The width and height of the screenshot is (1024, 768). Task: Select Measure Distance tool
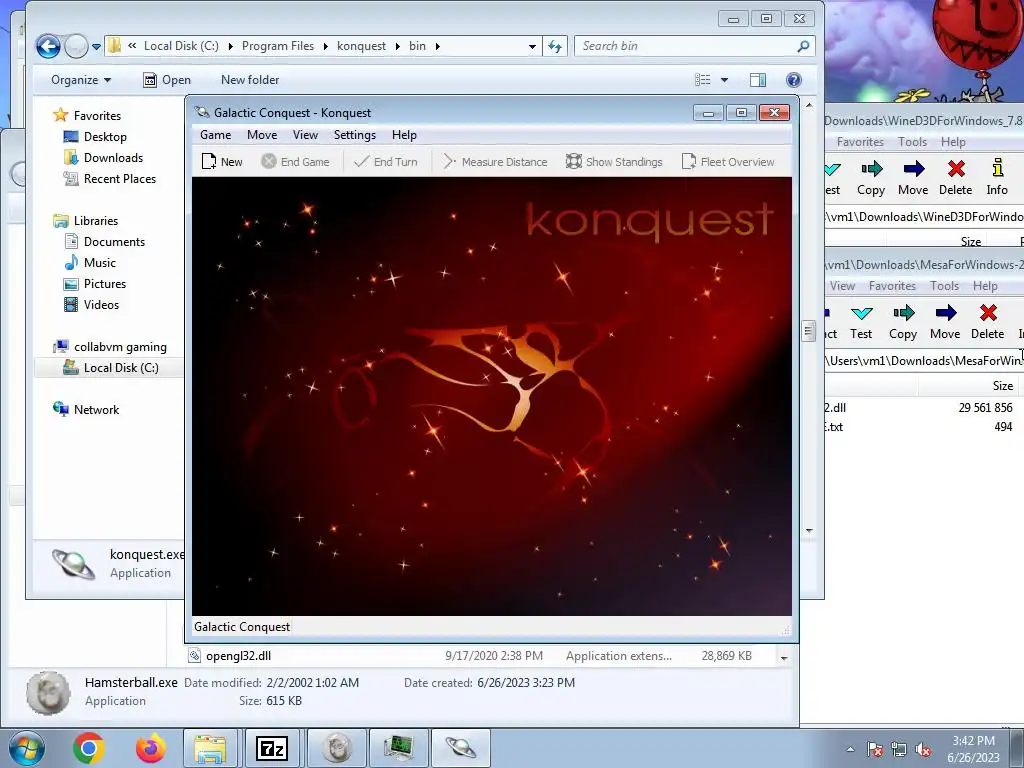[495, 161]
